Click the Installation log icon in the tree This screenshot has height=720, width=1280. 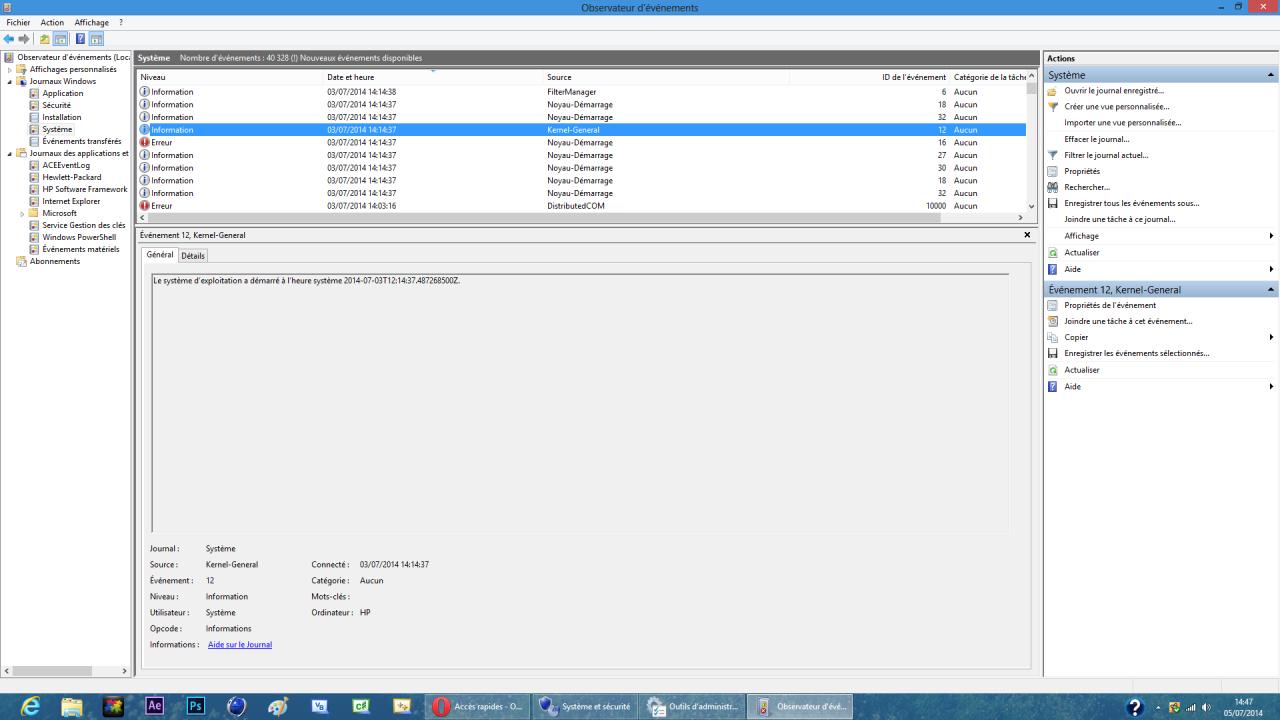[x=34, y=117]
